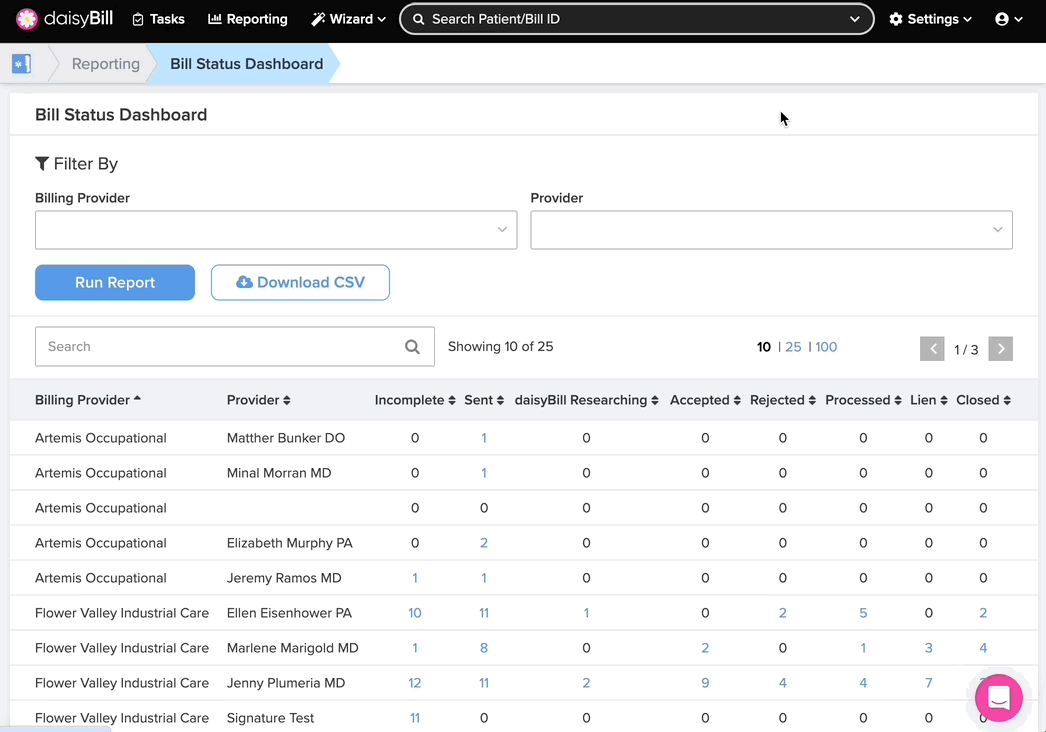Sort by Billing Provider column
This screenshot has height=732, width=1046.
pyautogui.click(x=88, y=400)
